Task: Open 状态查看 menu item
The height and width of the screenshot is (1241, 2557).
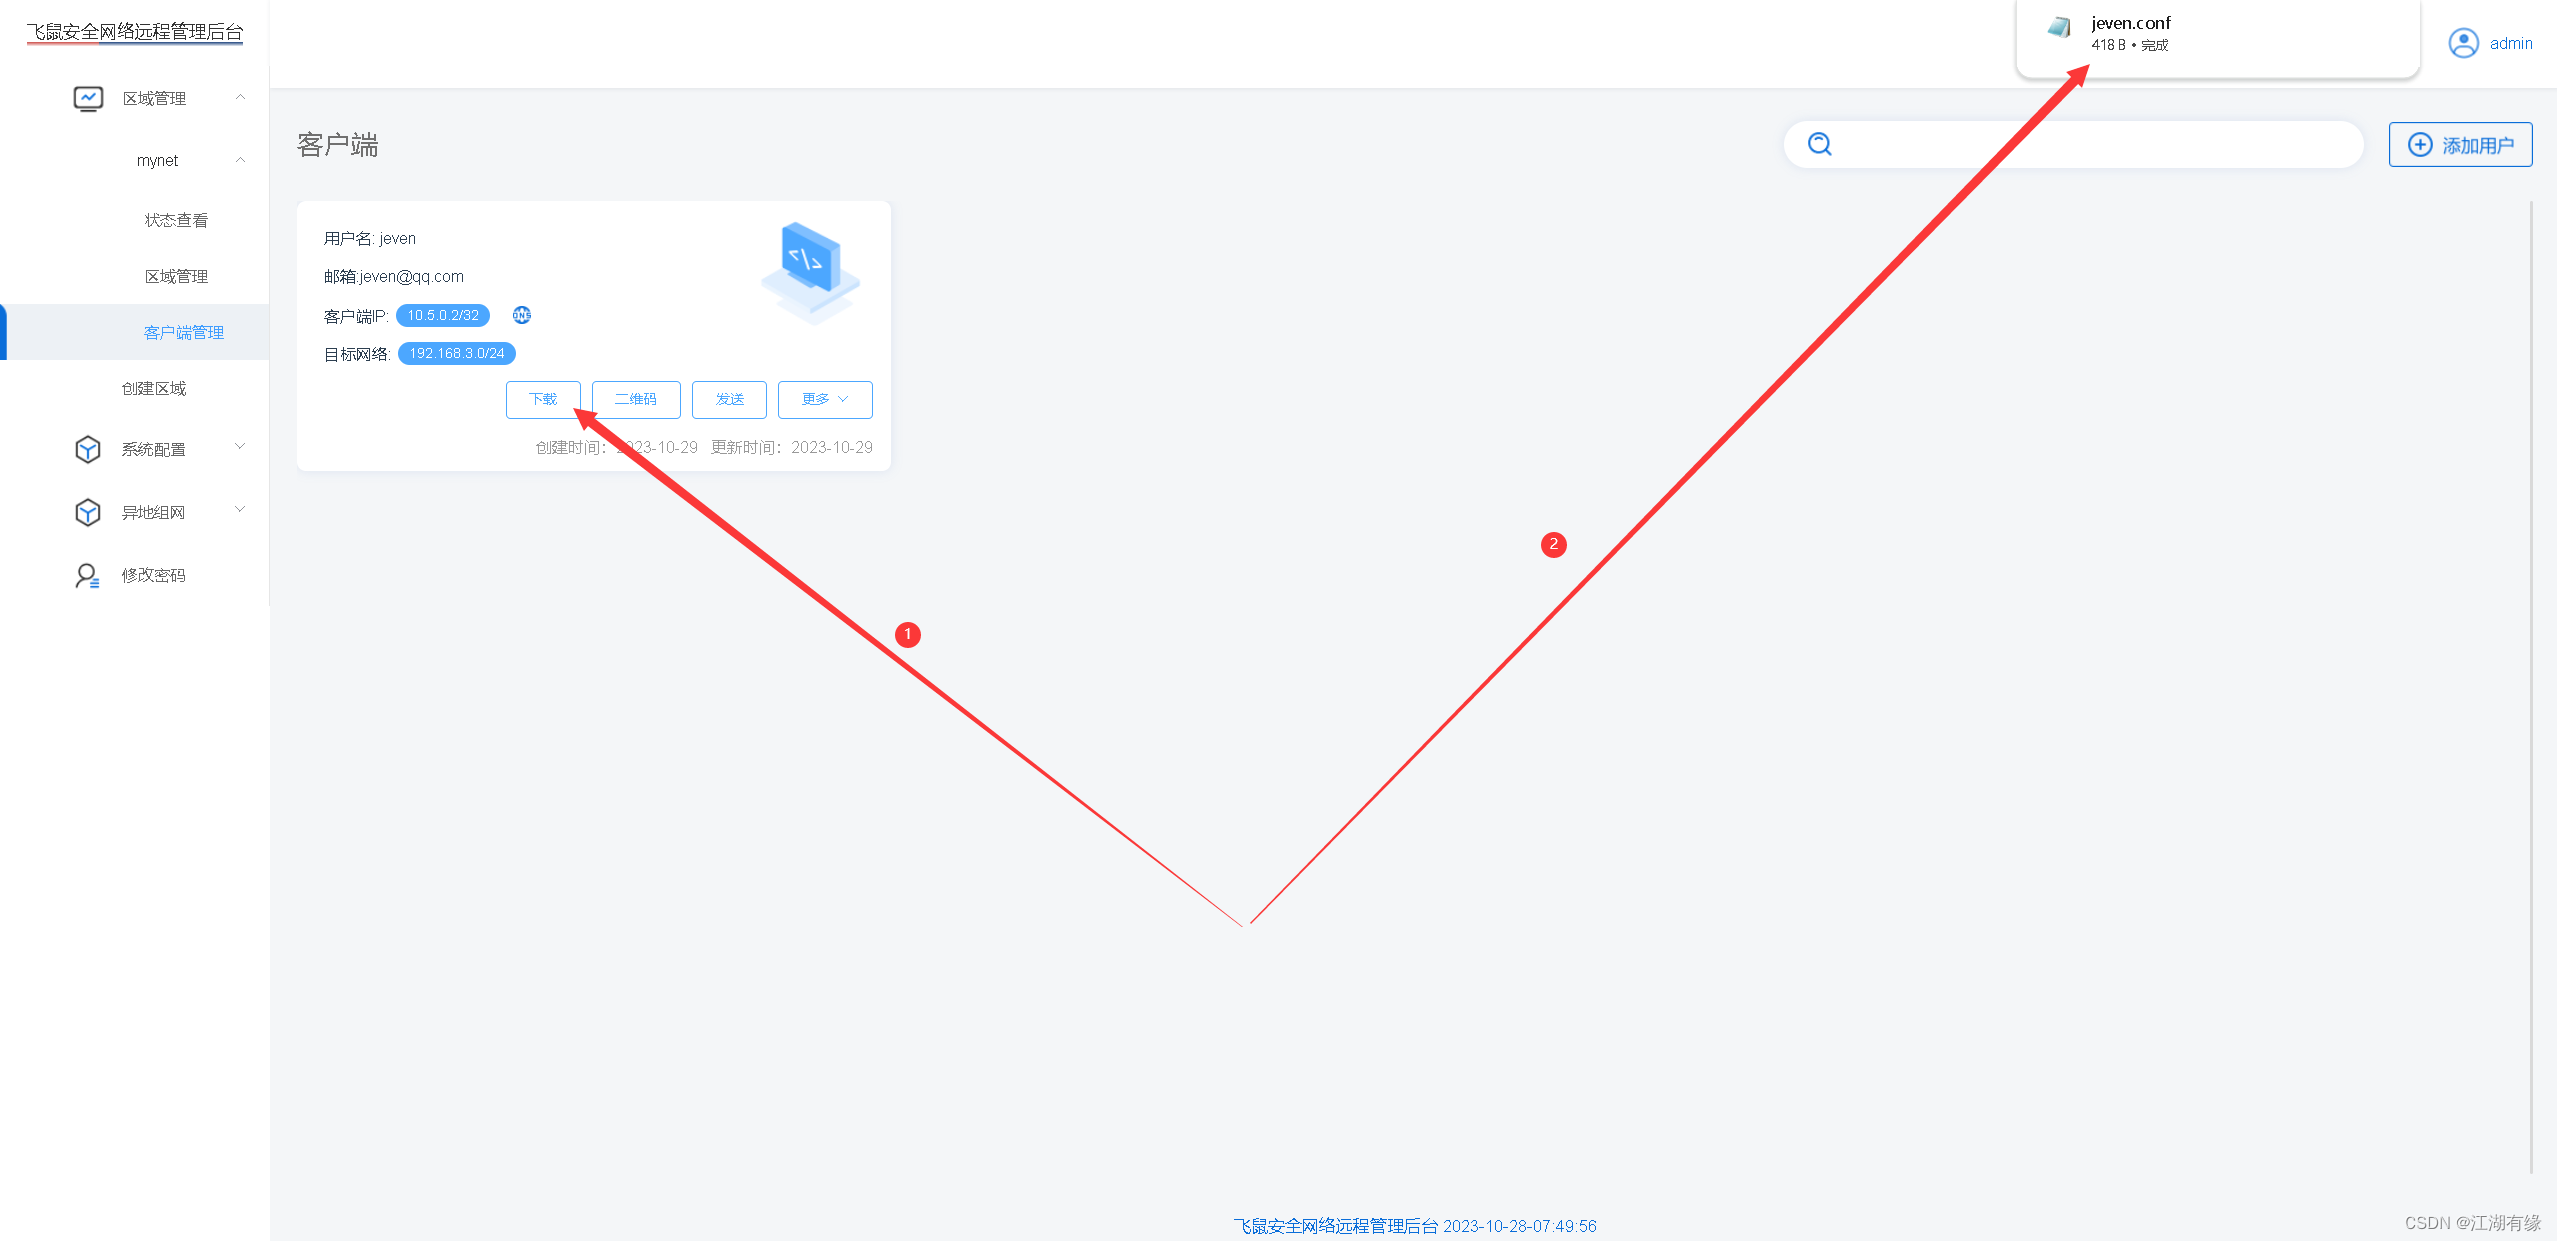Action: [x=176, y=220]
